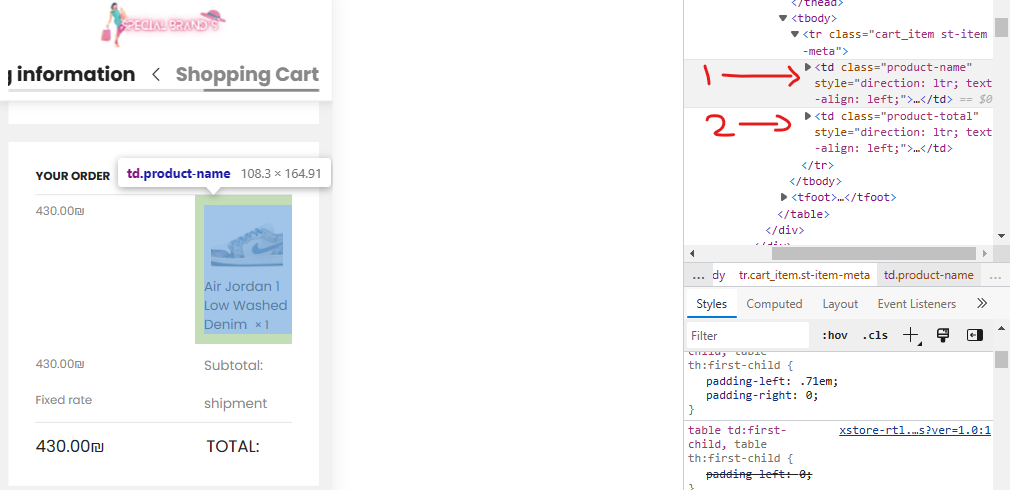The image size is (1010, 490).
Task: Select the 'dy' breadcrumb item
Action: (719, 275)
